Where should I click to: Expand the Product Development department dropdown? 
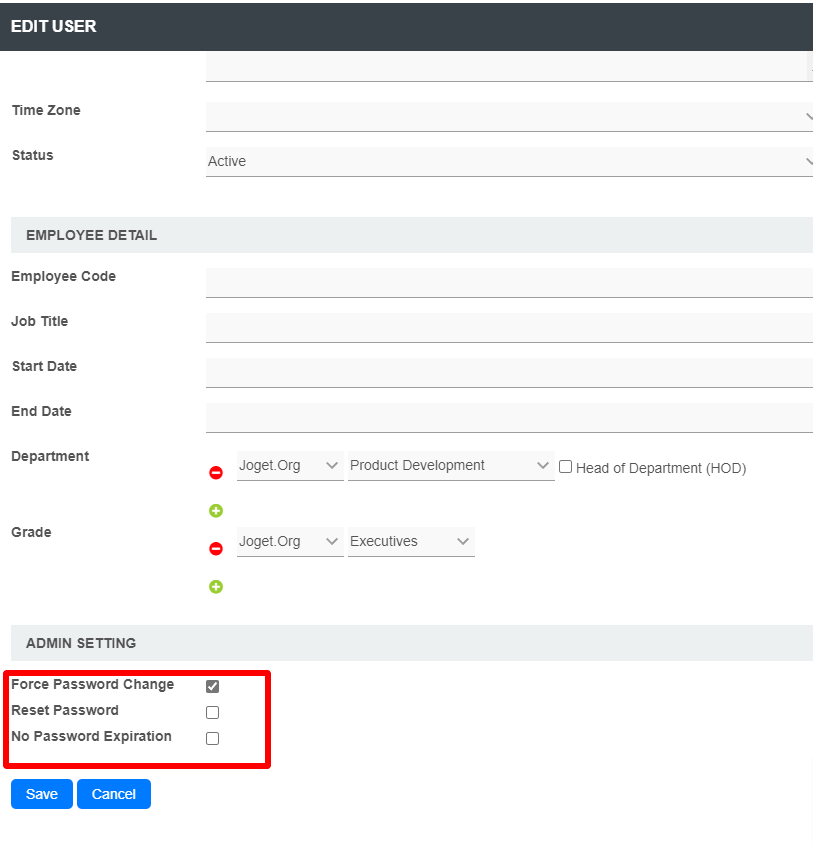coord(451,466)
